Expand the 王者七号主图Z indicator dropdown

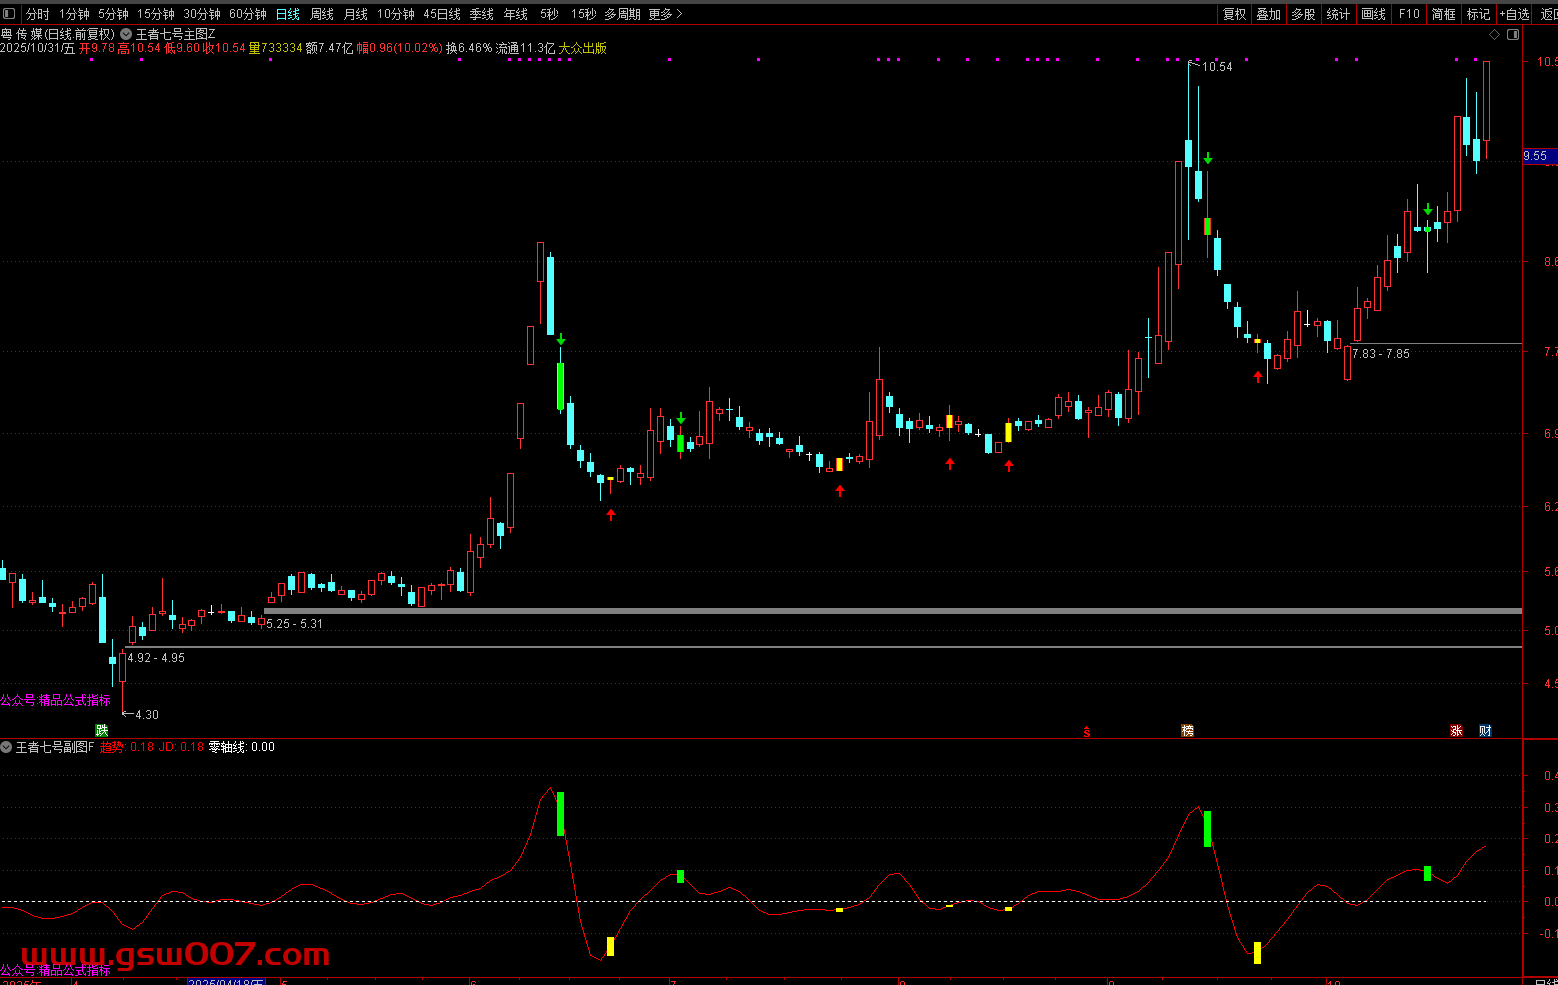click(x=126, y=34)
